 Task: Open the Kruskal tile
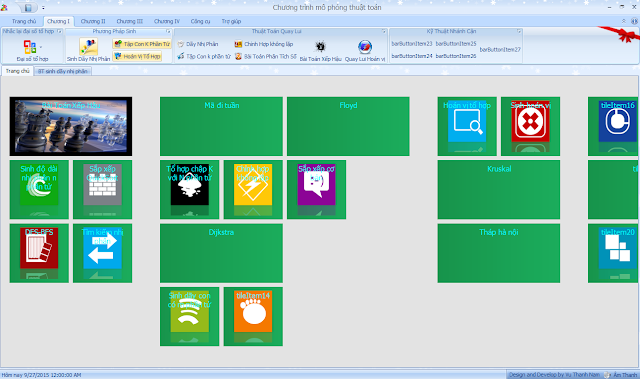(499, 190)
